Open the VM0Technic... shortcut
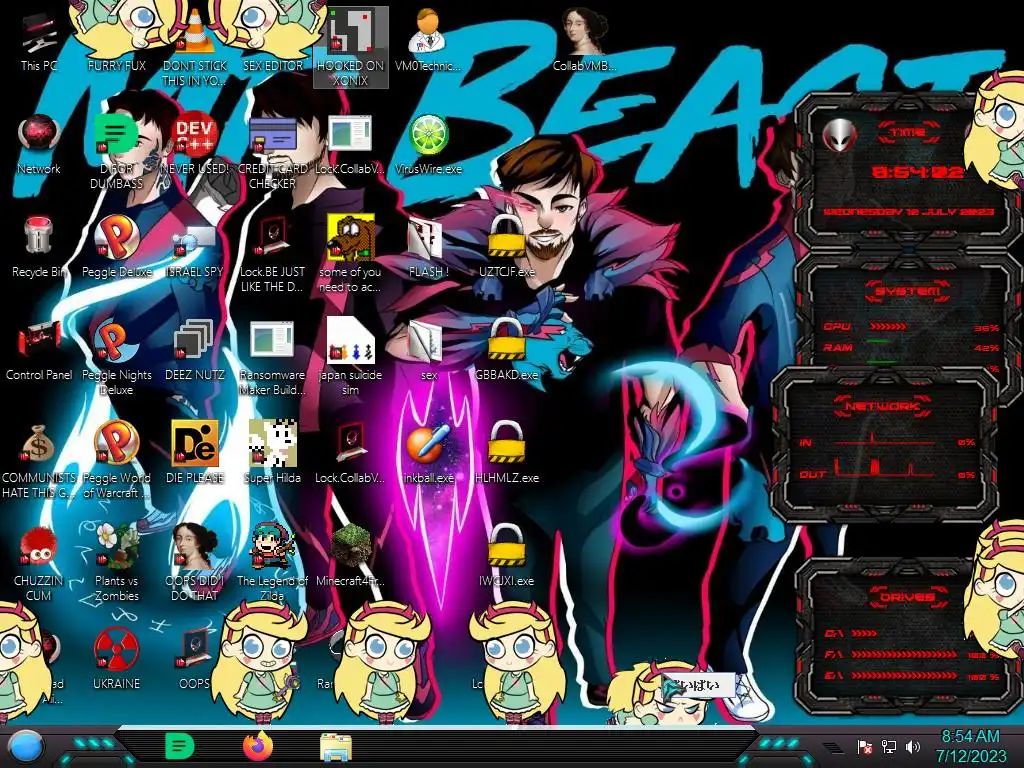Screen dimensions: 1024x768 (x=428, y=40)
